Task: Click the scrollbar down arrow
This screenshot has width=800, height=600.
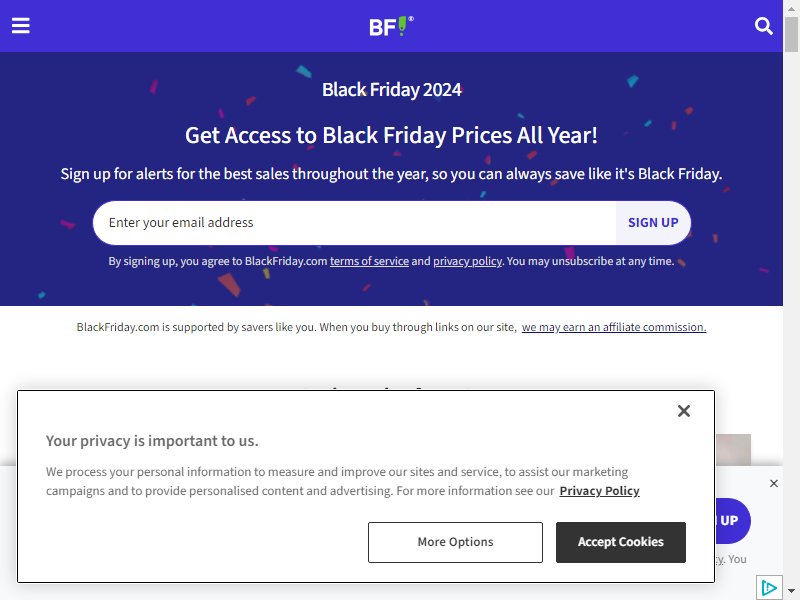Action: [x=791, y=591]
